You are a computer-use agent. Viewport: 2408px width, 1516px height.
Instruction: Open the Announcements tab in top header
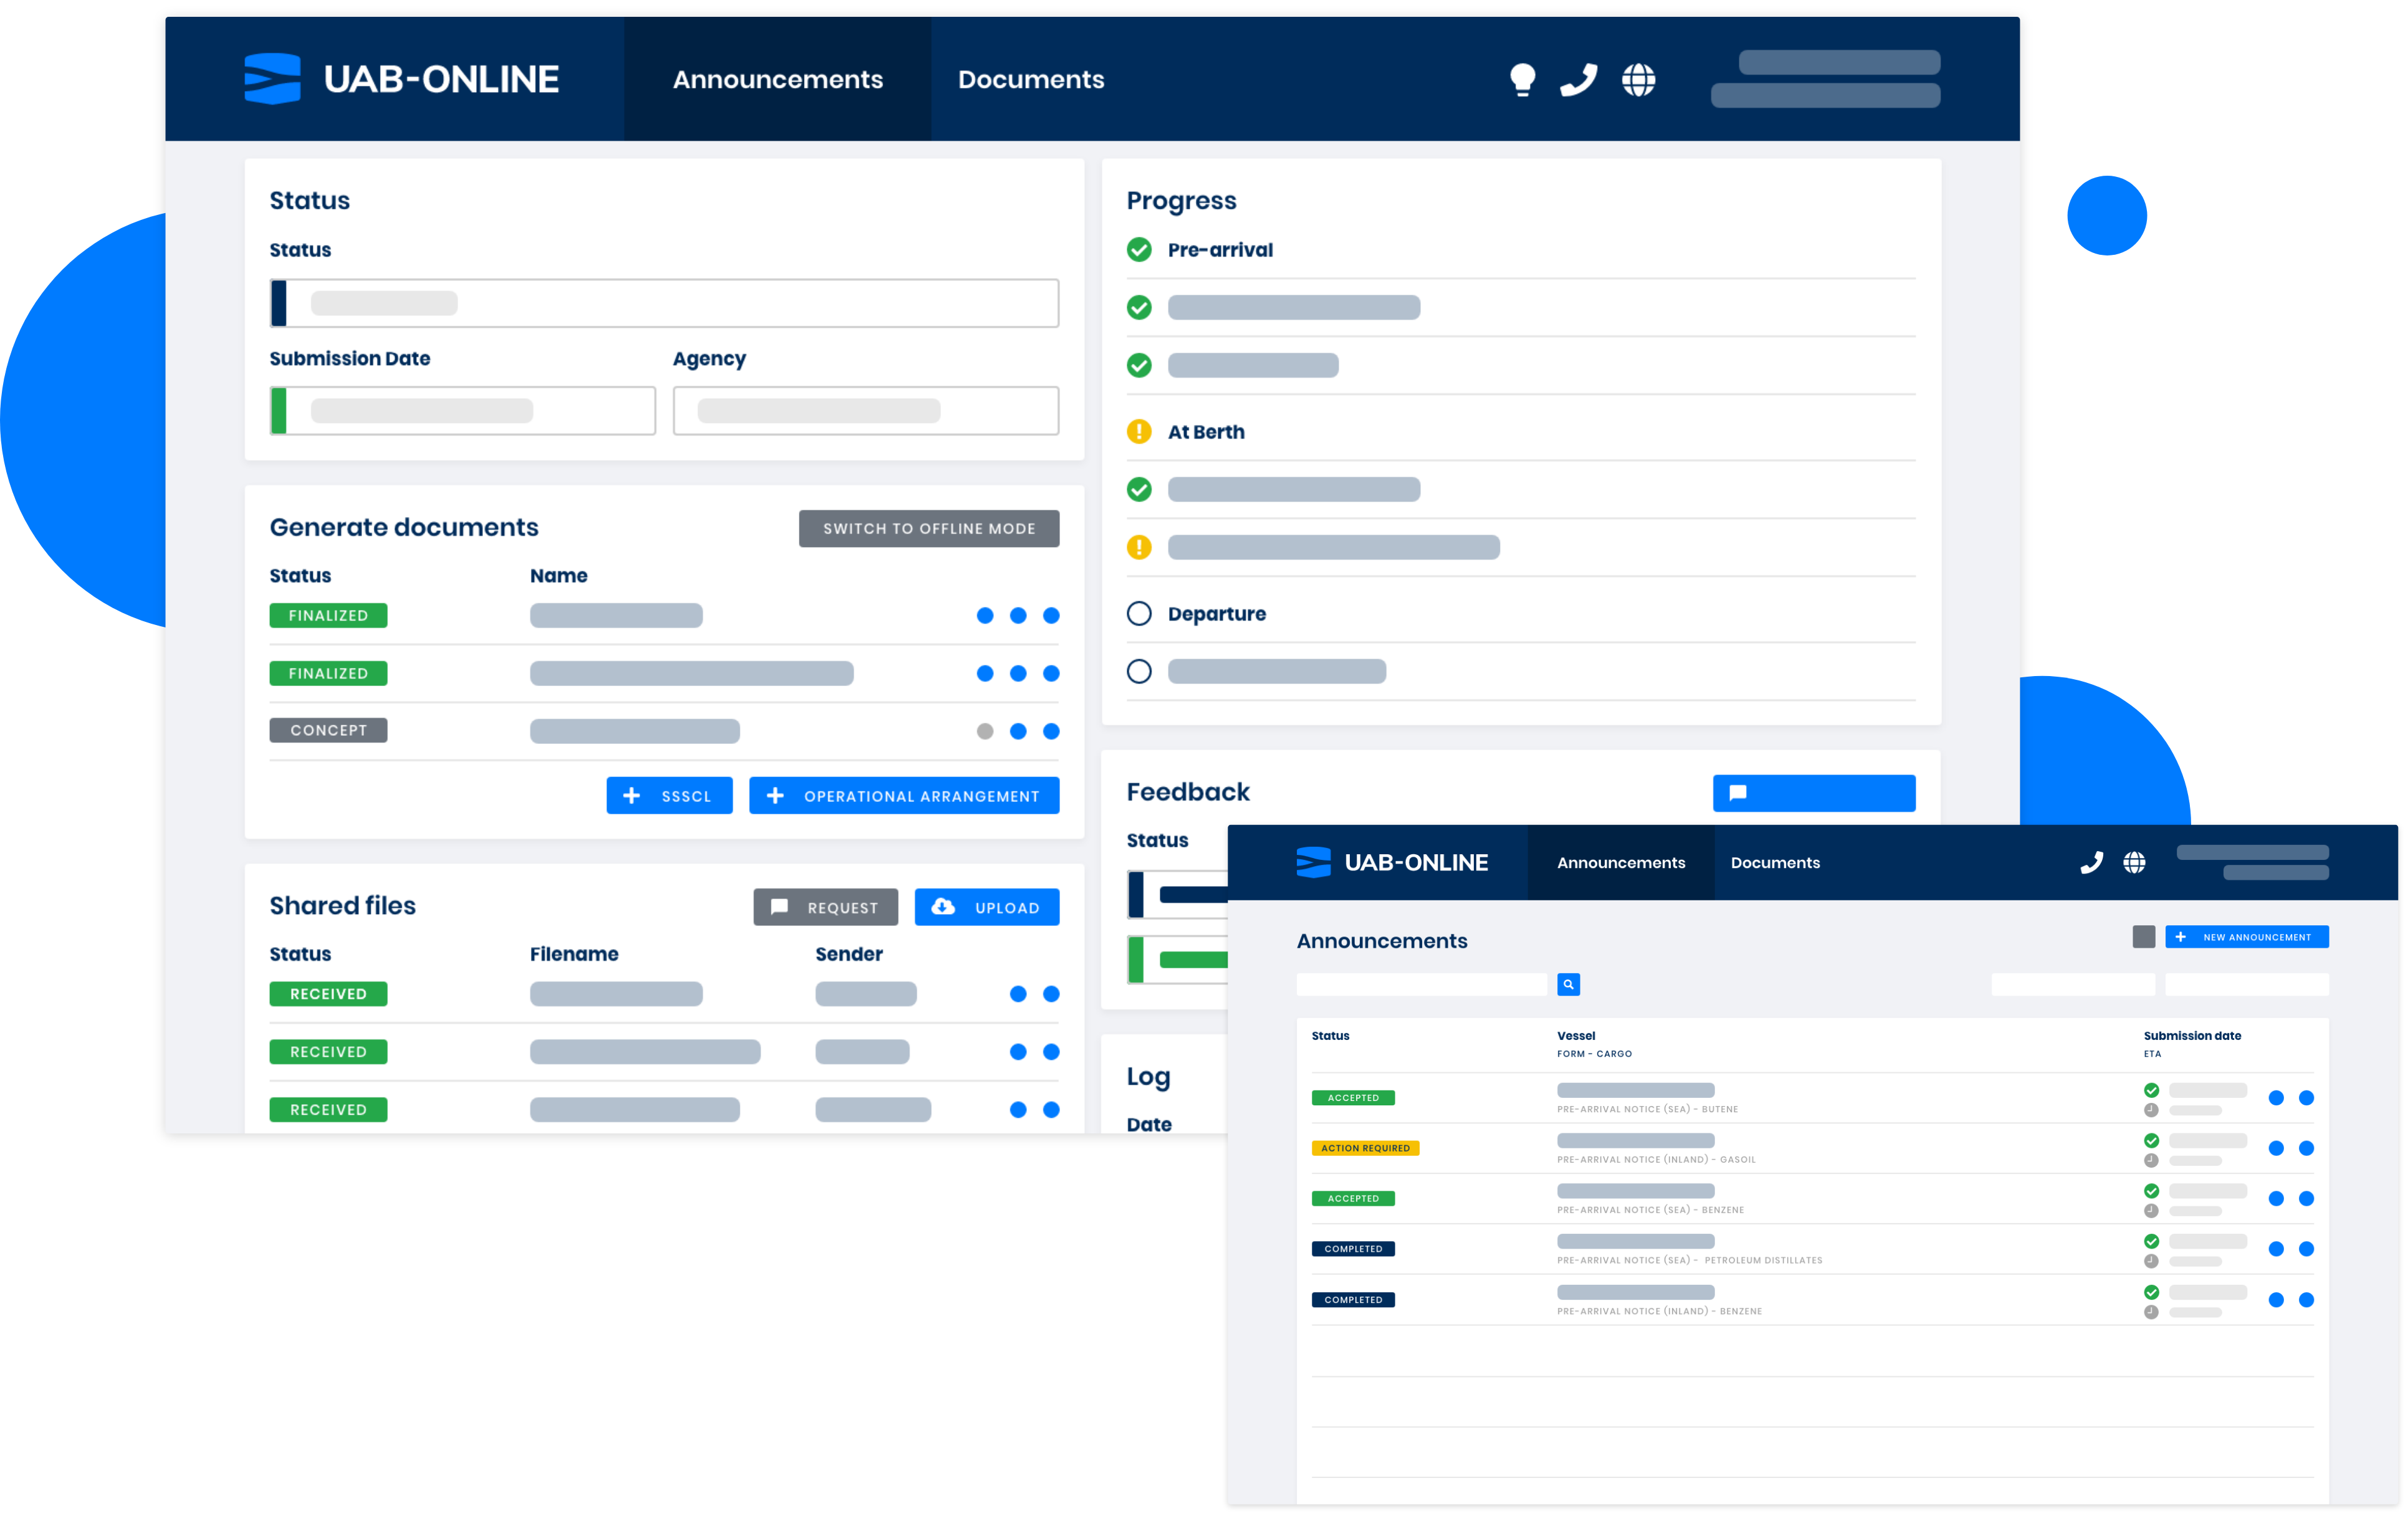(x=777, y=79)
